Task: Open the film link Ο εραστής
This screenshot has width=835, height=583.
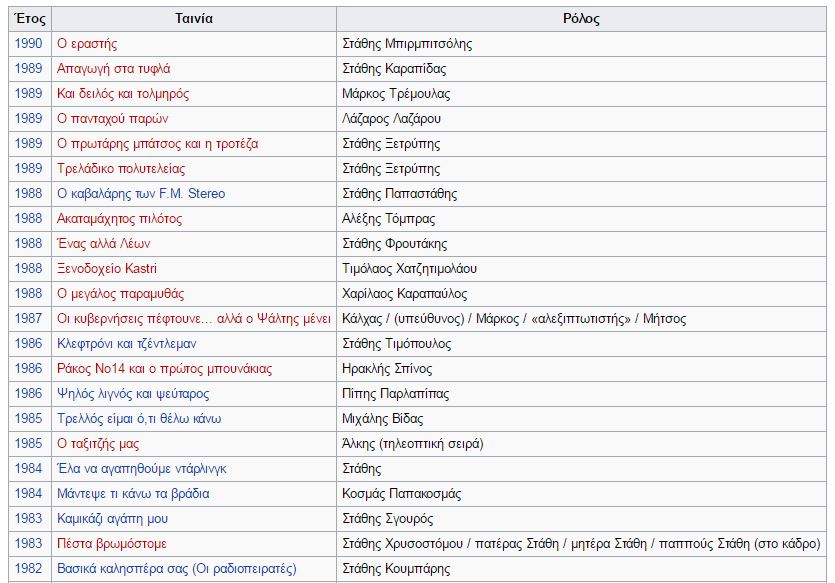Action: [87, 44]
